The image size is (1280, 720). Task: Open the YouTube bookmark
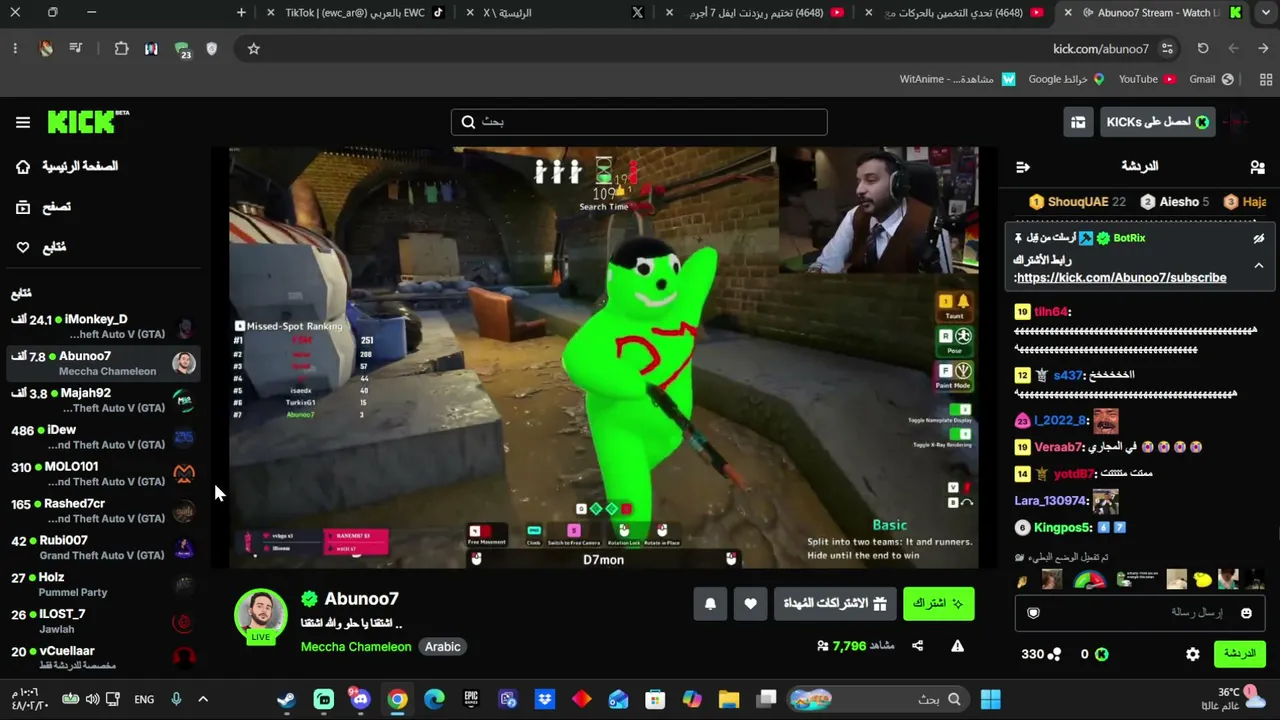[x=1147, y=79]
